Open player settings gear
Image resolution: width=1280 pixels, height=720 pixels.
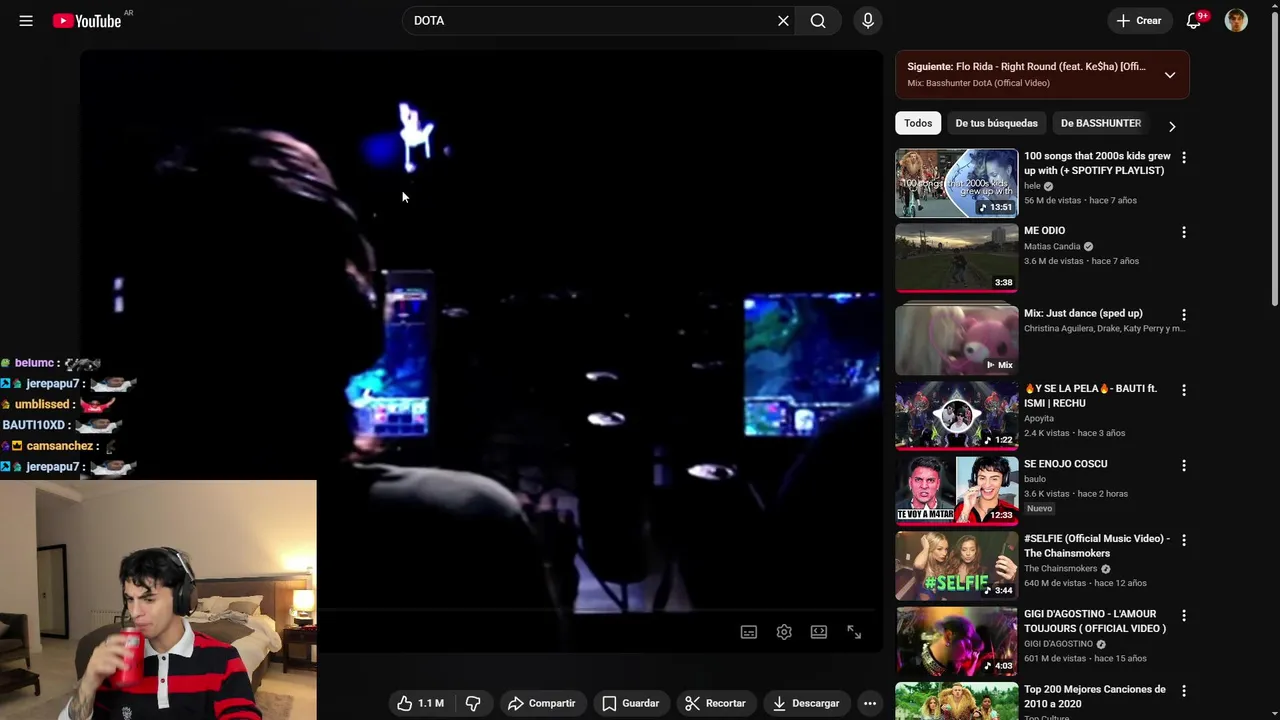coord(784,632)
